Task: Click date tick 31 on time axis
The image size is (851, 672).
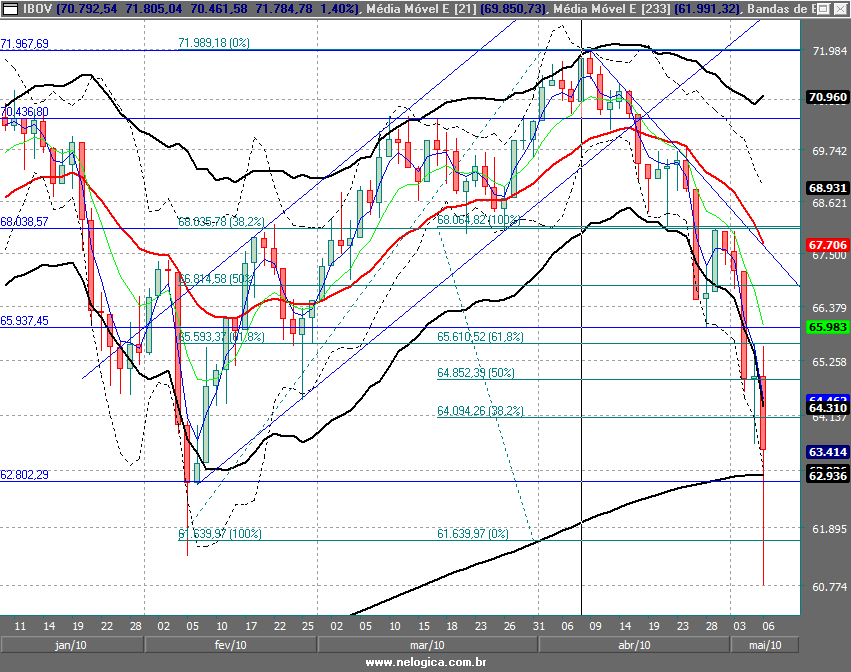Action: [x=538, y=626]
